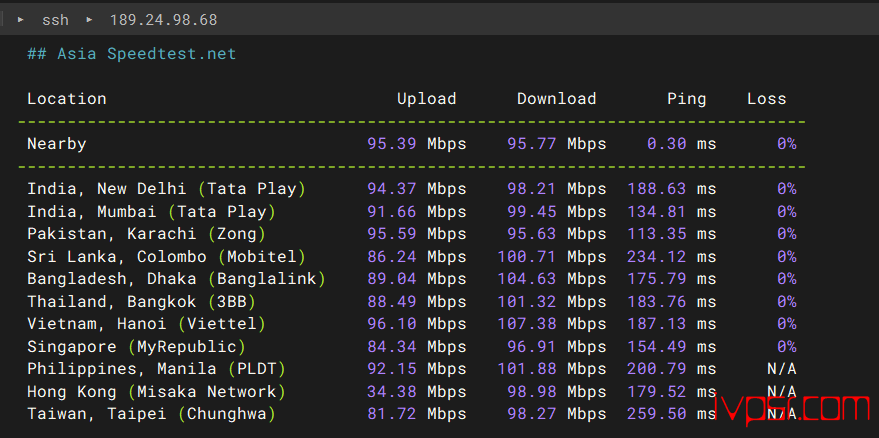879x438 pixels.
Task: Select Singapore ping value 154.49
Action: (656, 347)
